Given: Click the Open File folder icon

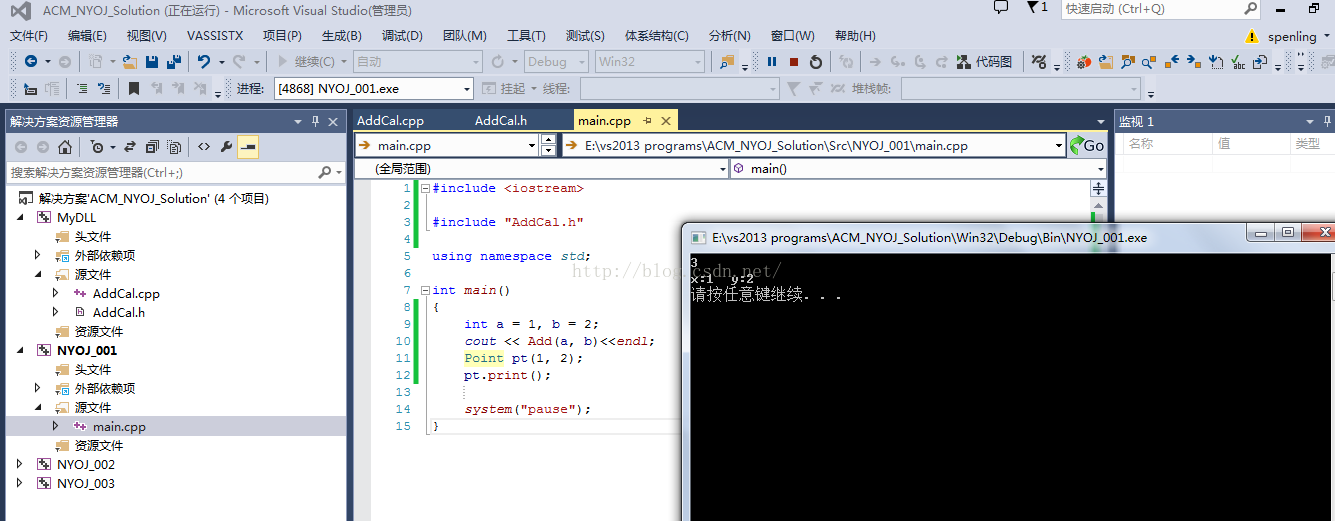Looking at the screenshot, I should pyautogui.click(x=130, y=62).
